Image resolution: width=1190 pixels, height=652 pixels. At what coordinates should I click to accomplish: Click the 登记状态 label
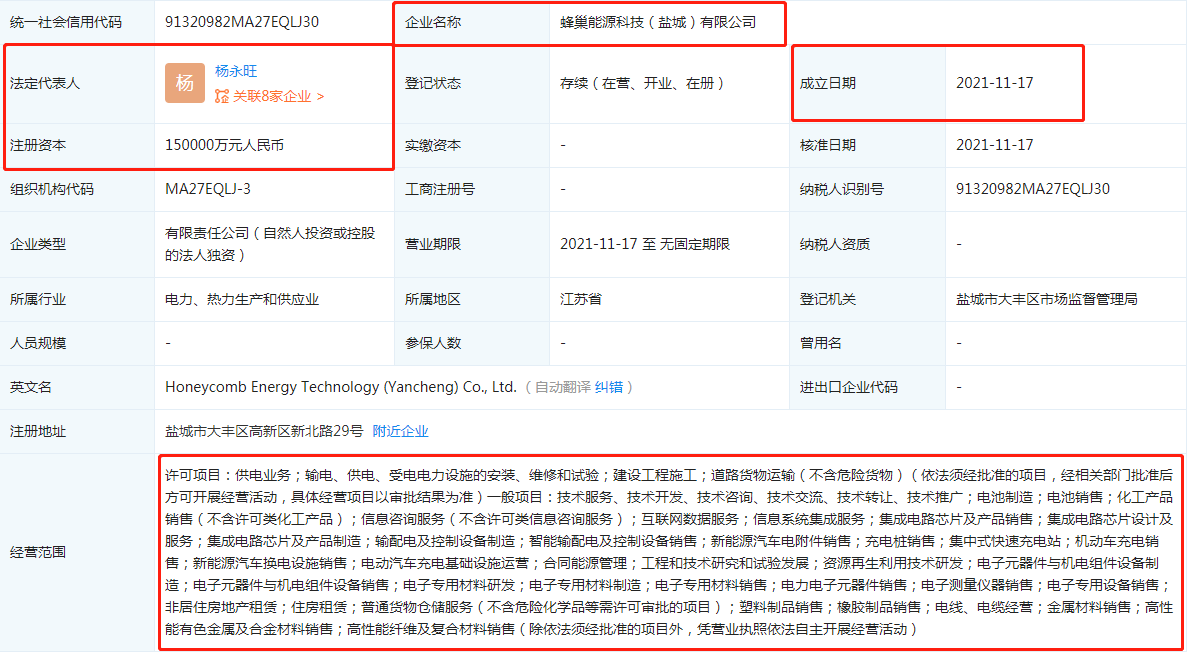[x=433, y=83]
